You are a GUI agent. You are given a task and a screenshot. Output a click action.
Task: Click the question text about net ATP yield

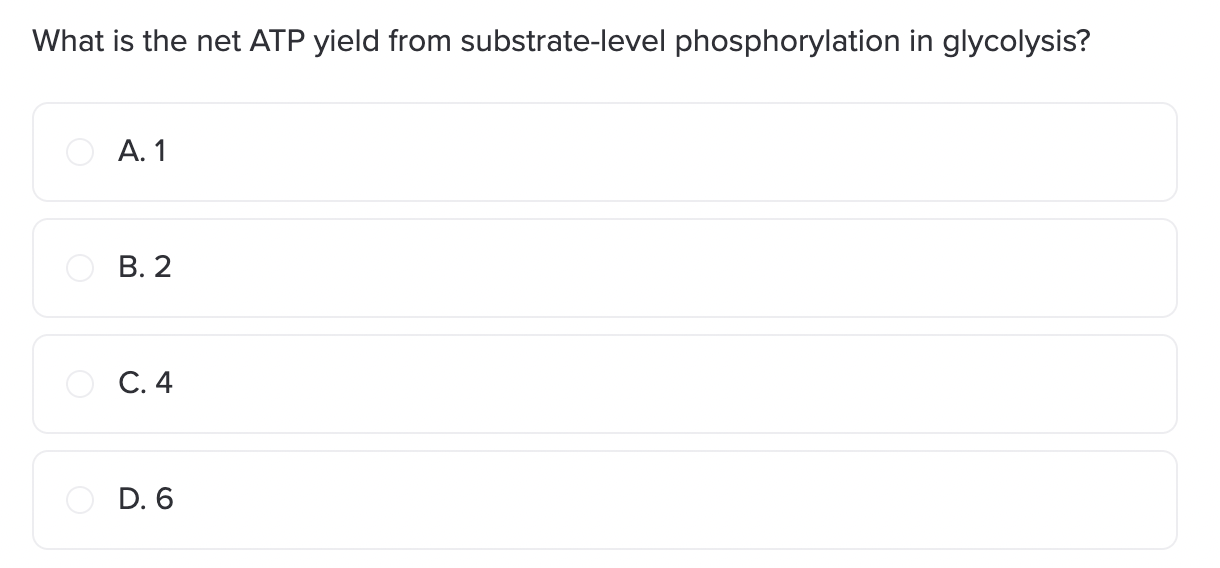tap(561, 42)
